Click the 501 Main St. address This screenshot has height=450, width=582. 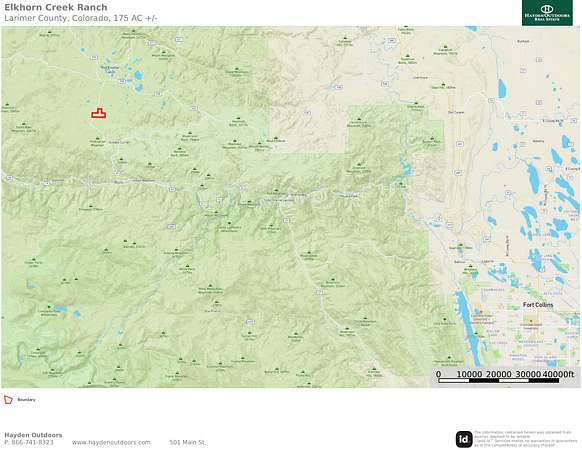[187, 442]
